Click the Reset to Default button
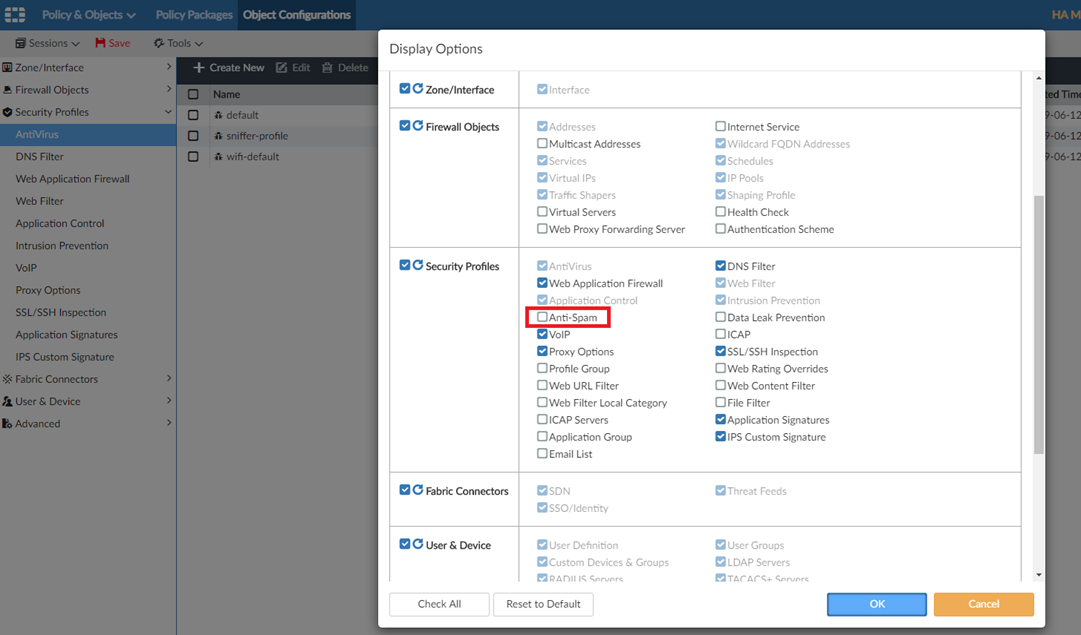1081x635 pixels. (x=543, y=604)
